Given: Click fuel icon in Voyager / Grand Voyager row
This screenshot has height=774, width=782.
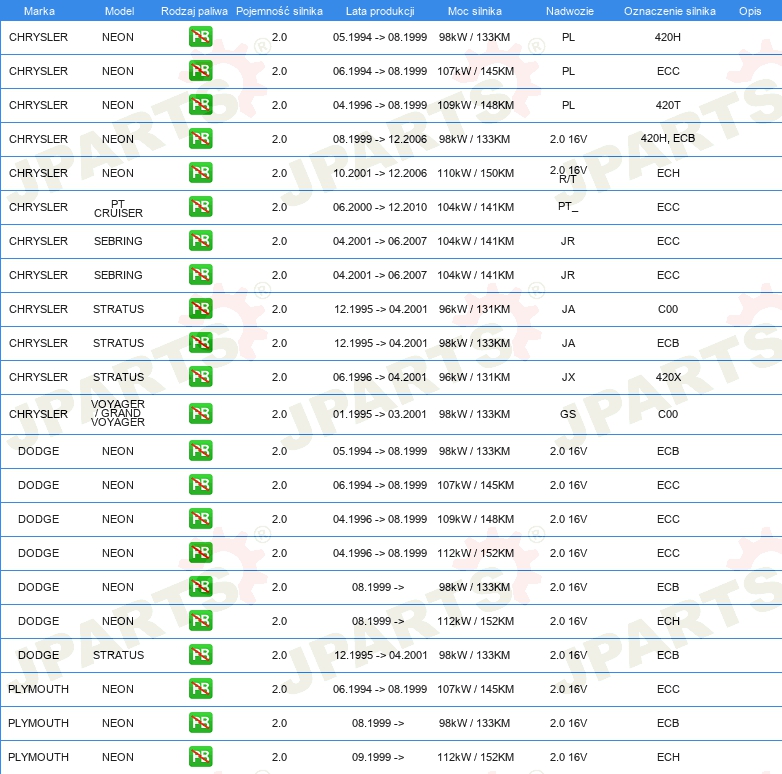Looking at the screenshot, I should (200, 414).
